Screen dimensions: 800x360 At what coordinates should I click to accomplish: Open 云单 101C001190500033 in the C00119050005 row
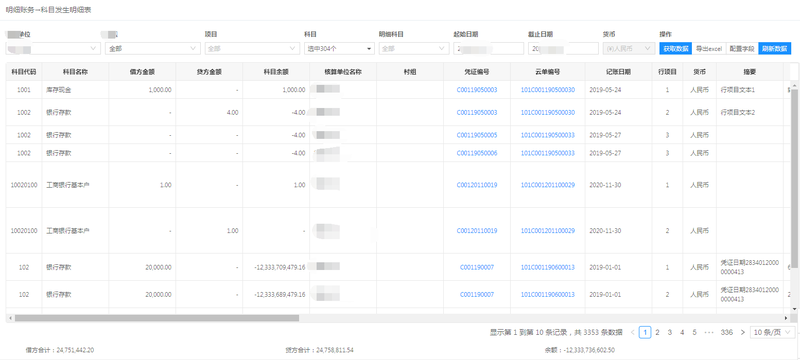[x=547, y=135]
